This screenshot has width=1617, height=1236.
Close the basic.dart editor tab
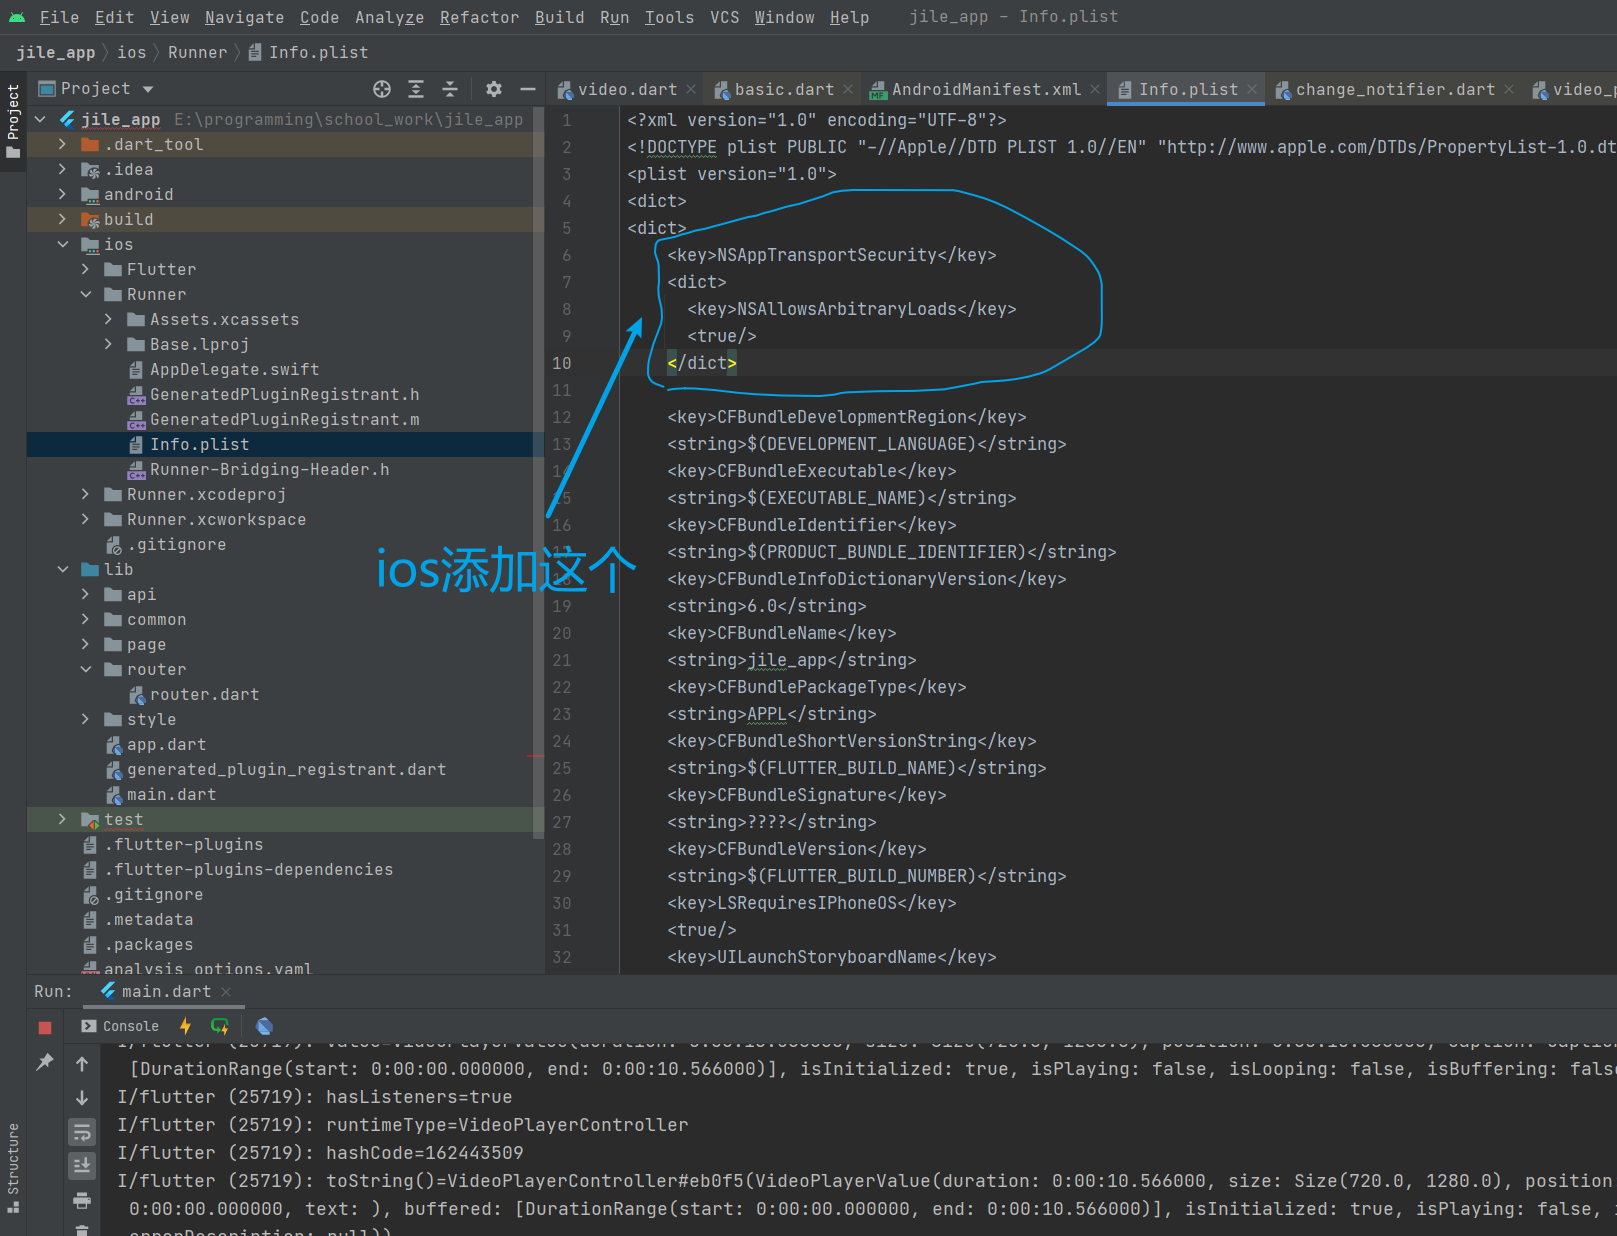[848, 89]
